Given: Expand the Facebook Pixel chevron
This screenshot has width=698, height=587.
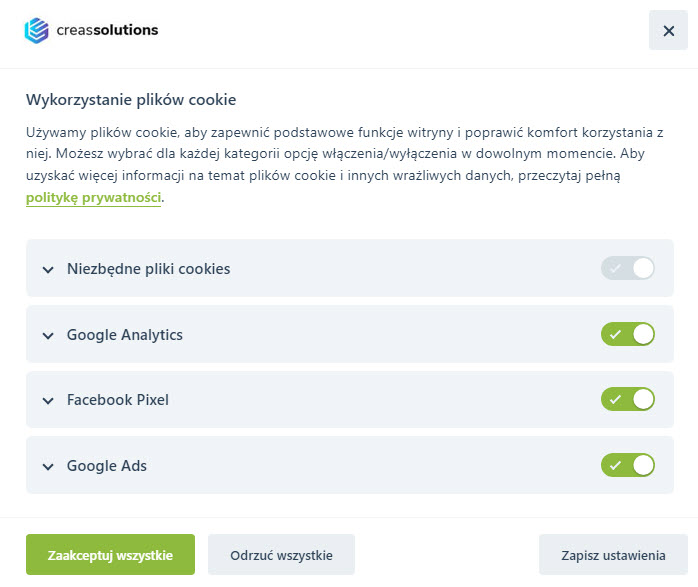Looking at the screenshot, I should [x=47, y=401].
